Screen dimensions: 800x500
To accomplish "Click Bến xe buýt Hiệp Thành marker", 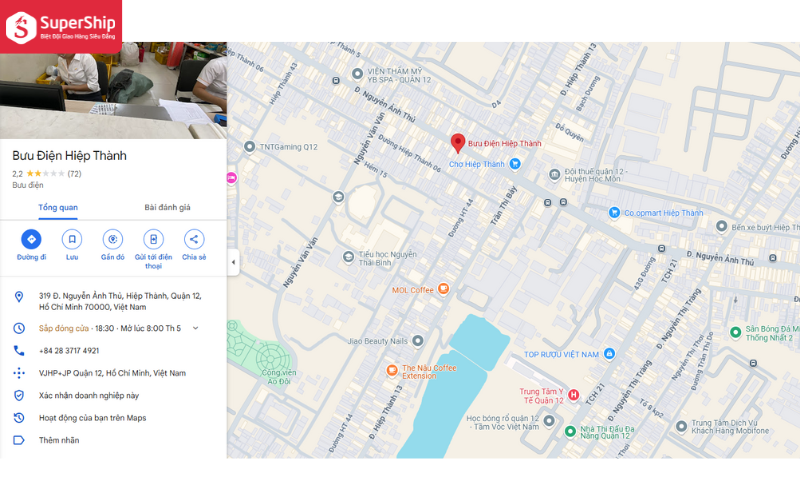I will pyautogui.click(x=721, y=226).
